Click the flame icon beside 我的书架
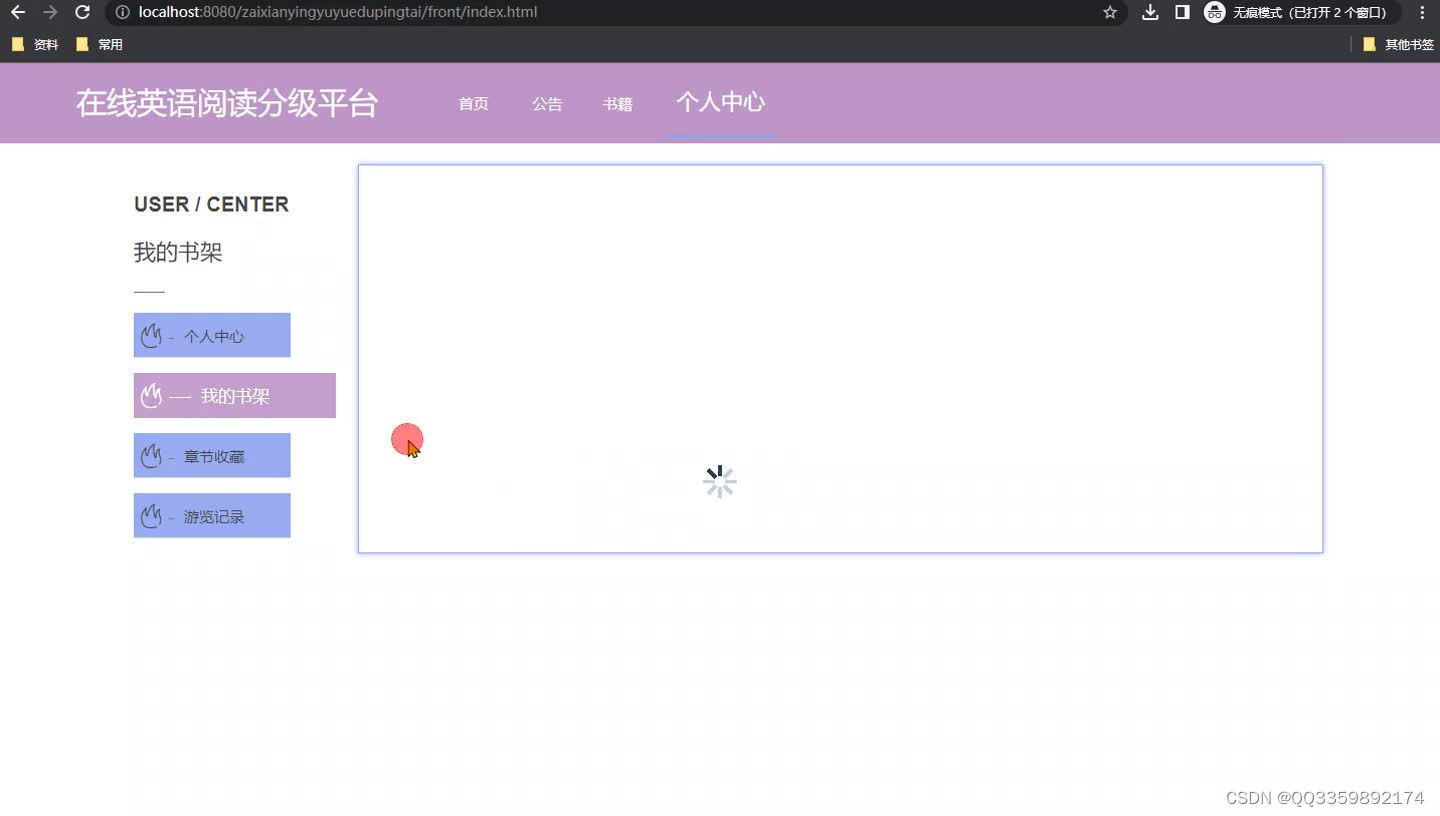The height and width of the screenshot is (816, 1440). pos(151,395)
